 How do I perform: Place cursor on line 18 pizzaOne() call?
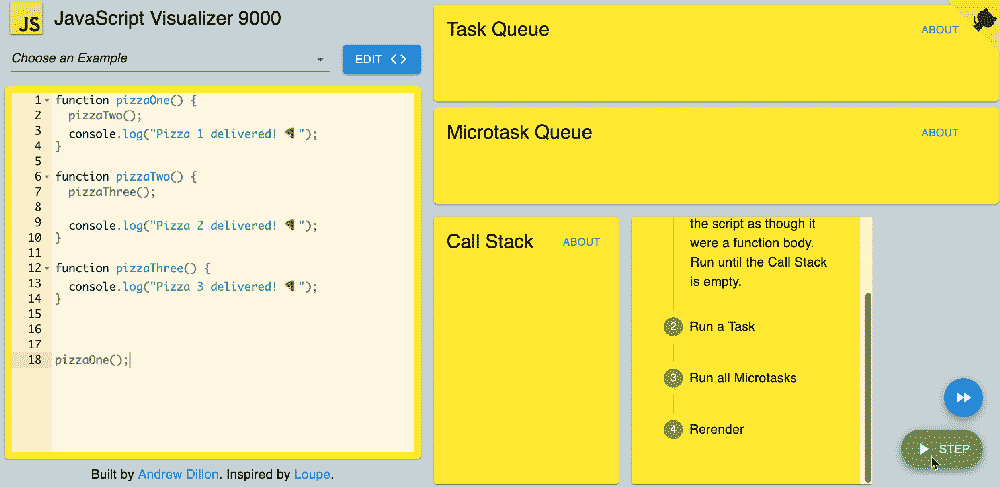pyautogui.click(x=92, y=360)
